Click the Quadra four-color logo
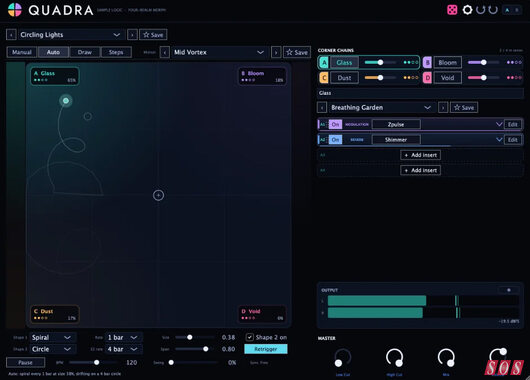The image size is (530, 380). point(15,10)
